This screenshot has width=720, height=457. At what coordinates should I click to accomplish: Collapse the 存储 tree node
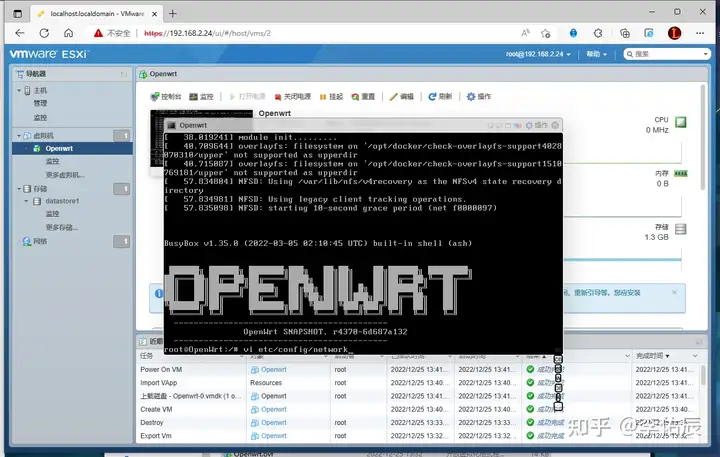coord(19,189)
